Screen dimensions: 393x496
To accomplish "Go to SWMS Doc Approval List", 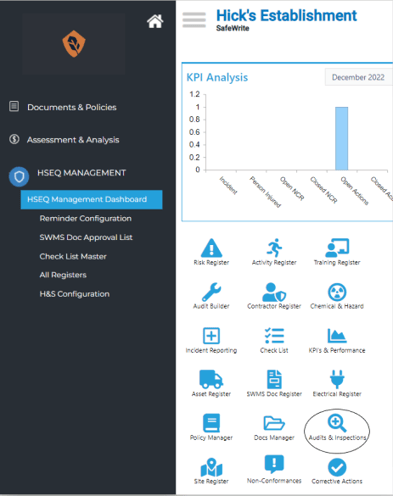I will tap(86, 237).
